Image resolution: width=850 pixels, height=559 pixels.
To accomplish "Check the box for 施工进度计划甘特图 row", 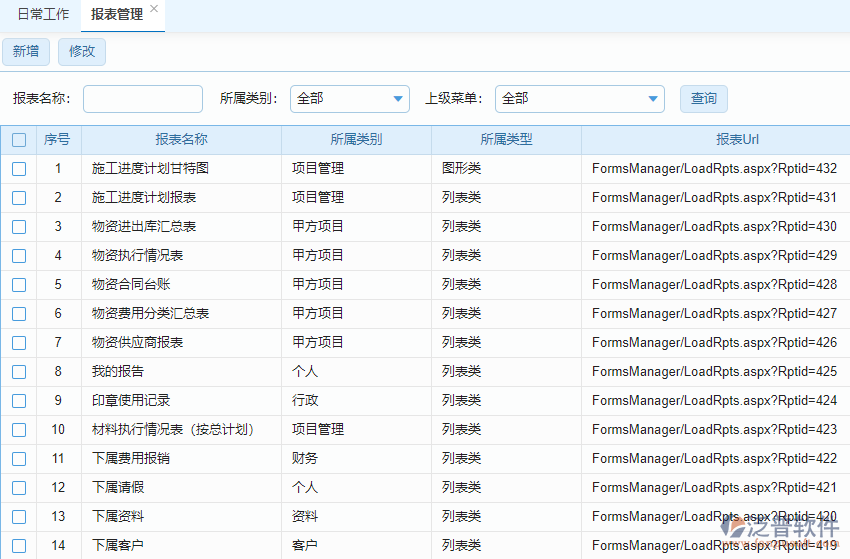I will pos(19,169).
